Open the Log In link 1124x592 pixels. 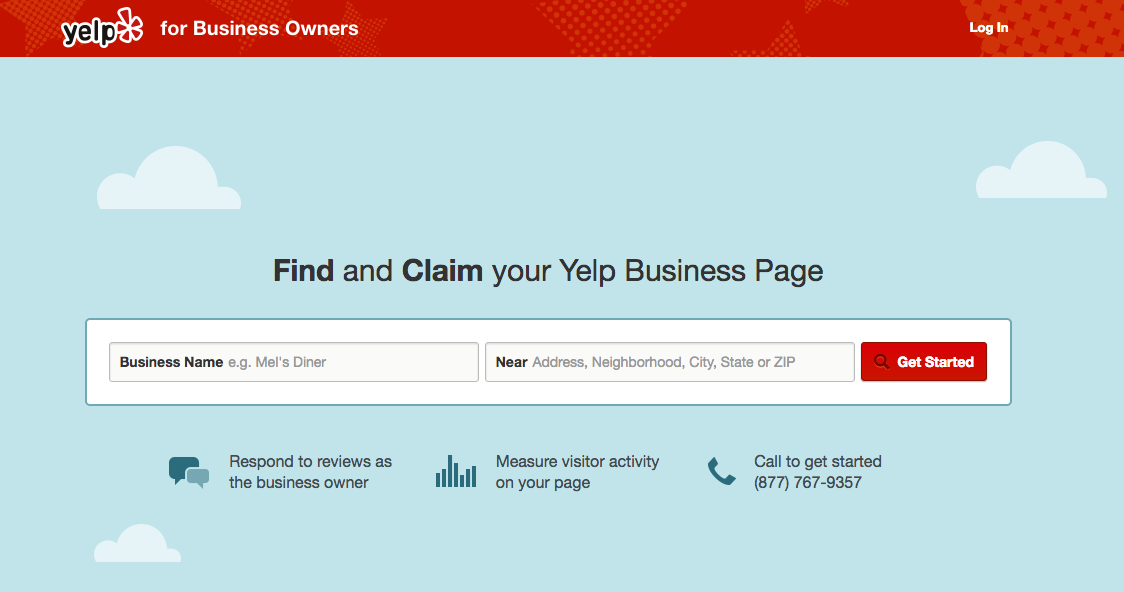tap(989, 28)
